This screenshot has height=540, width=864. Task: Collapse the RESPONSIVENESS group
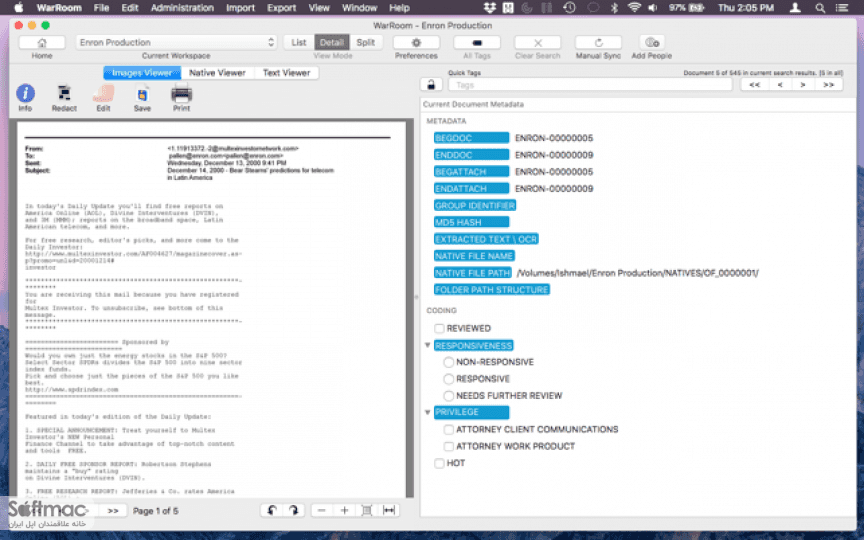point(428,345)
